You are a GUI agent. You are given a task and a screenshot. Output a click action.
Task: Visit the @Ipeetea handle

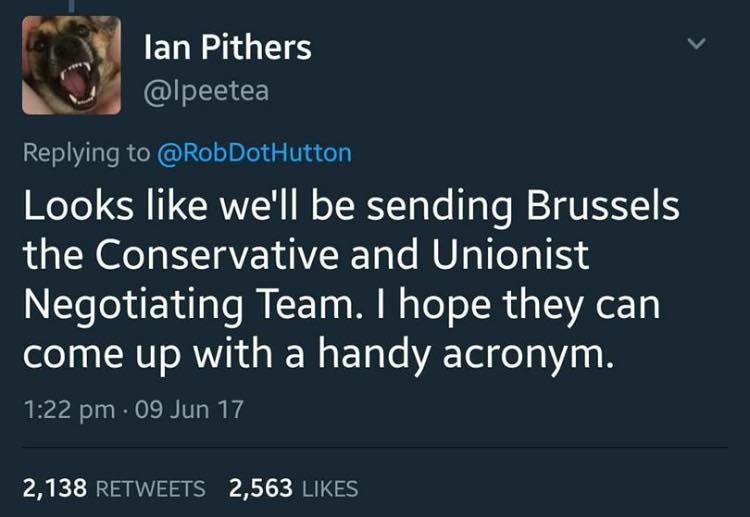[206, 91]
